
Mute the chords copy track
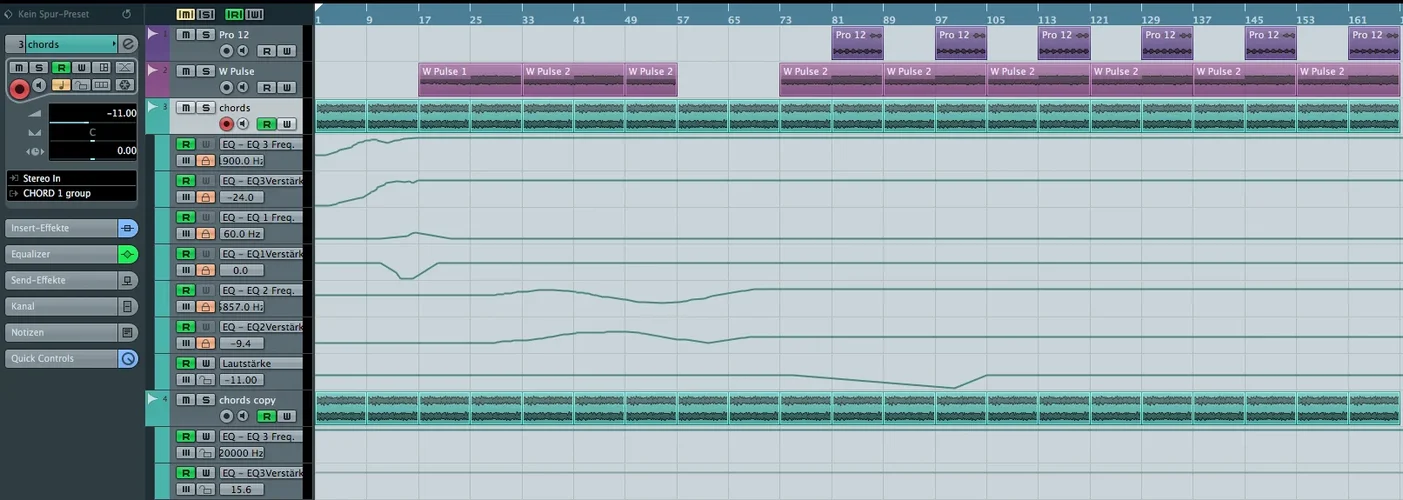tap(185, 400)
